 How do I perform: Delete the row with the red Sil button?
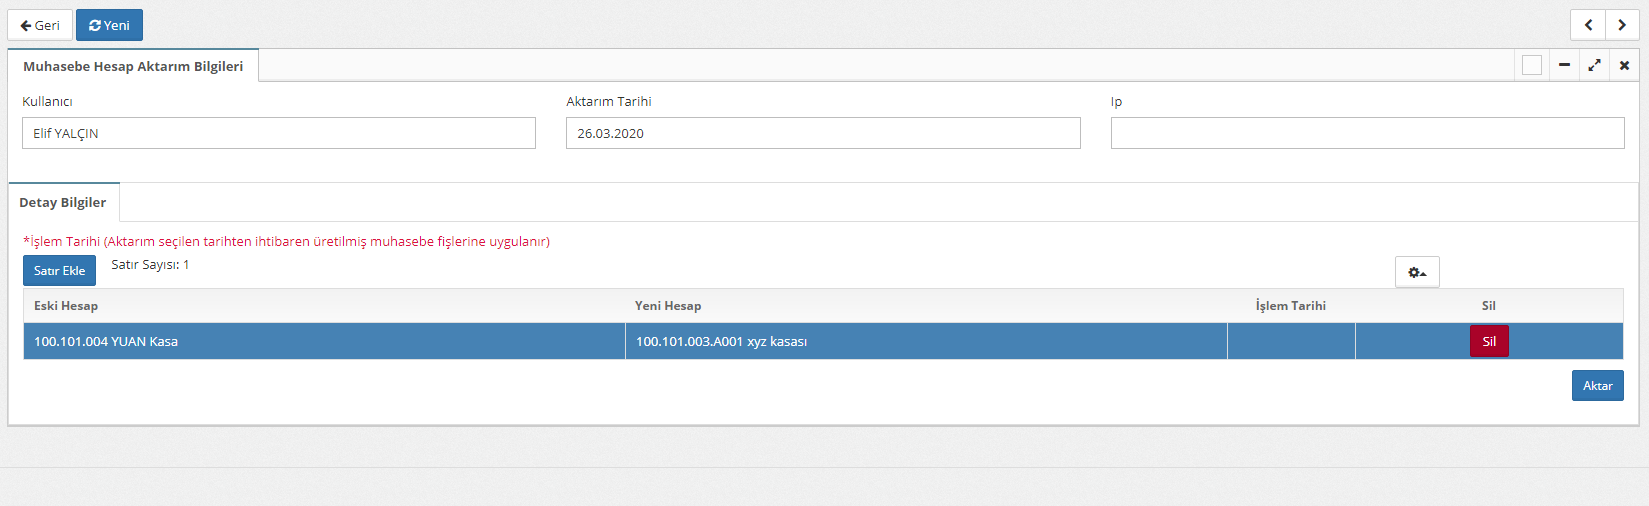[x=1488, y=341]
